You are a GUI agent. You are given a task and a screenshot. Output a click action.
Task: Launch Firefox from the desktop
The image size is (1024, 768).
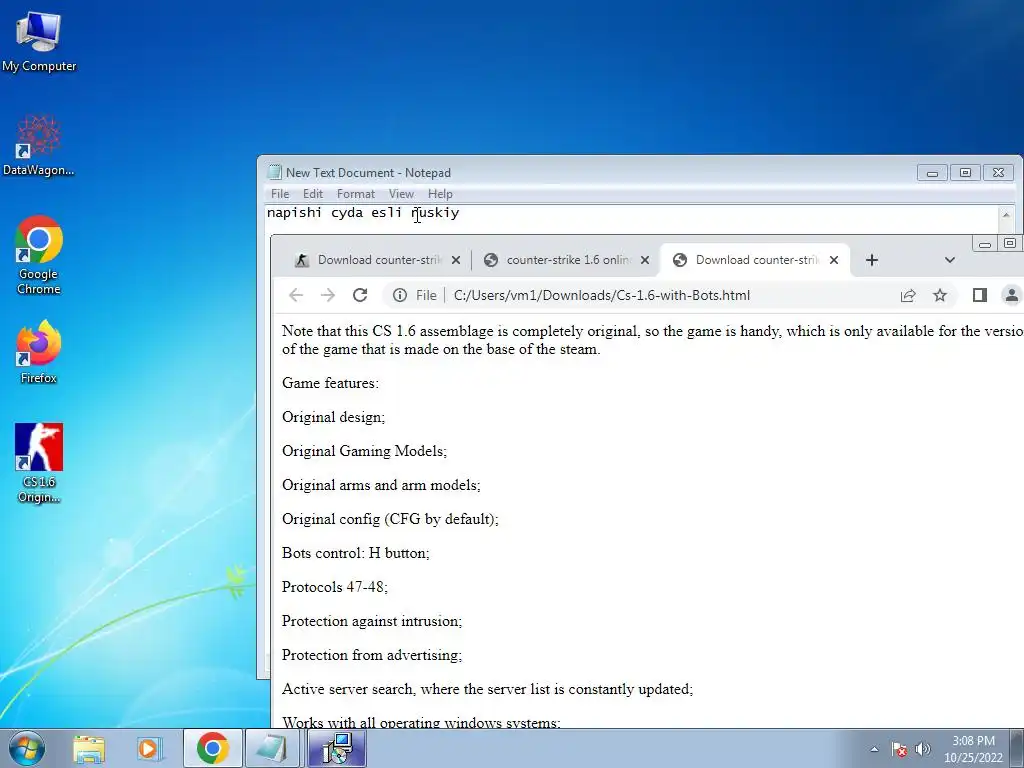(x=39, y=351)
